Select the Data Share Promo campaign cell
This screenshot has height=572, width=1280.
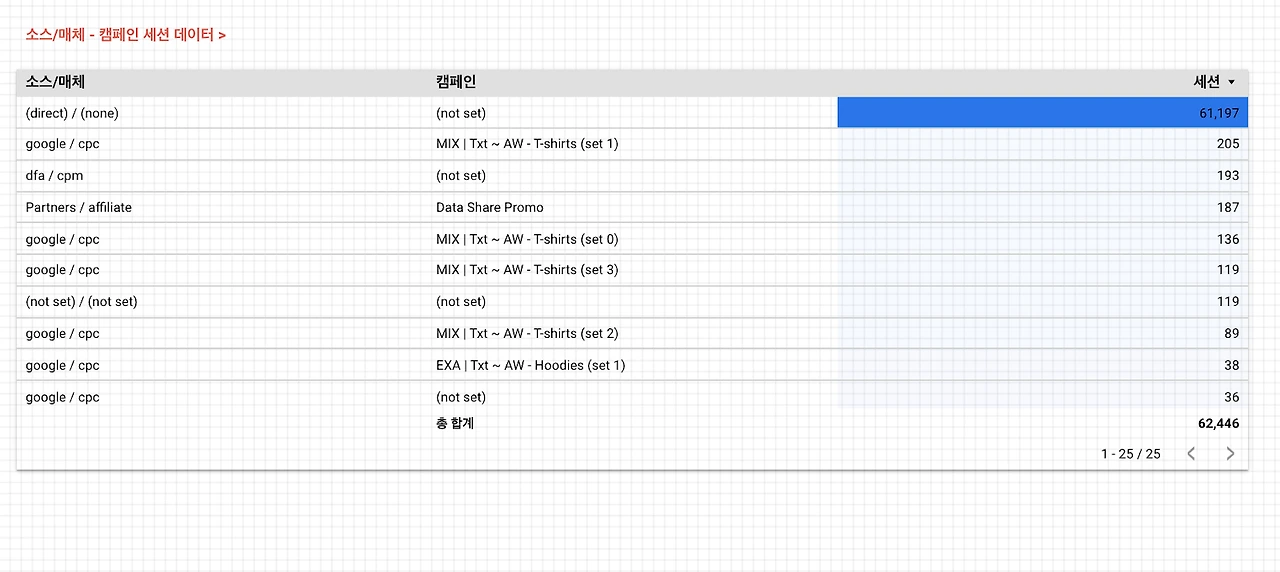pos(490,207)
